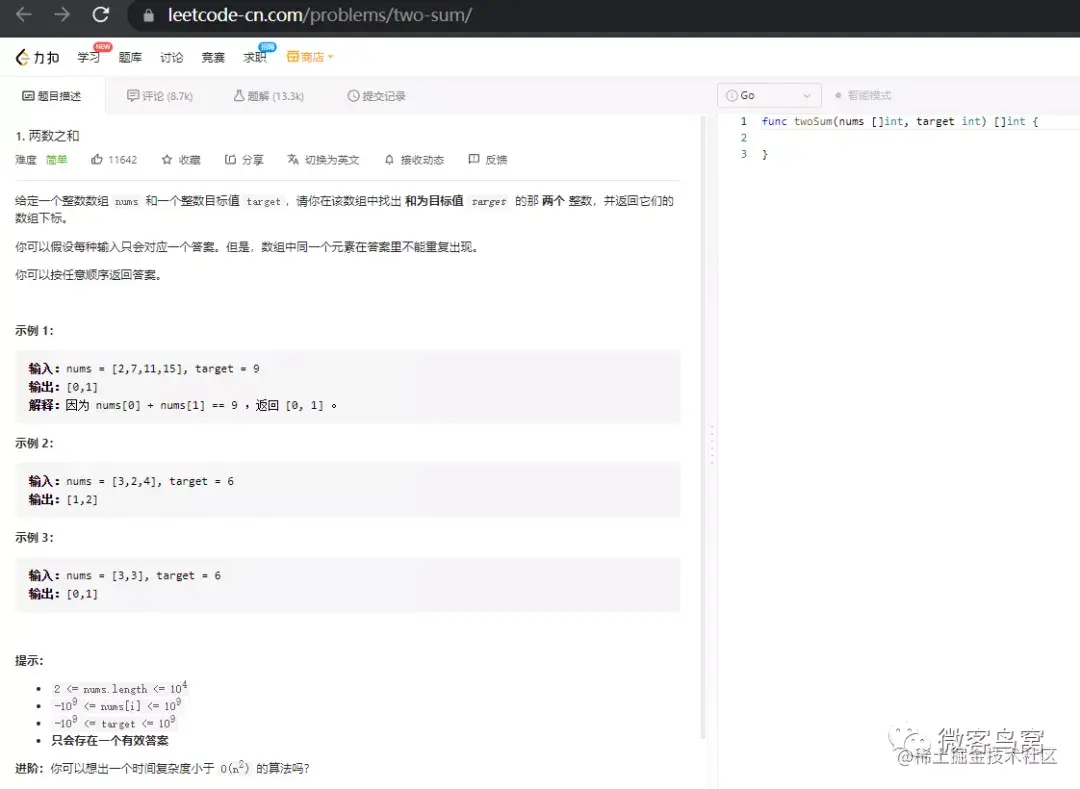The image size is (1080, 789).
Task: Click the closing brace on editor line 3
Action: pyautogui.click(x=765, y=154)
